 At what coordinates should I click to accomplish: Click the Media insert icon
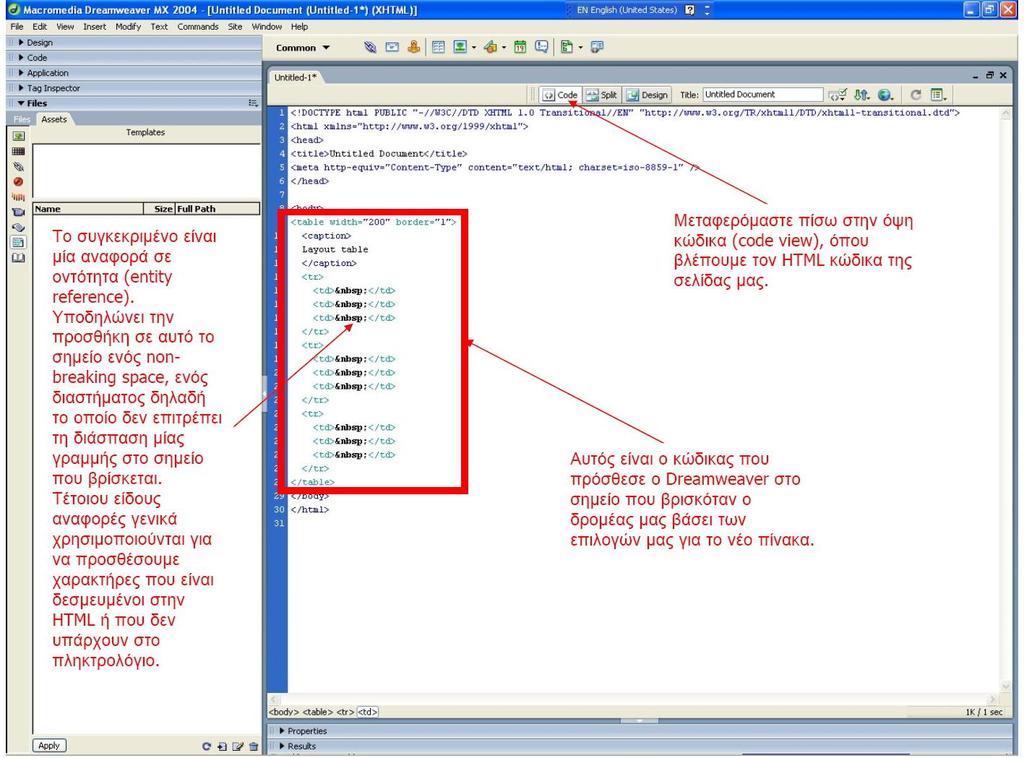click(x=490, y=47)
